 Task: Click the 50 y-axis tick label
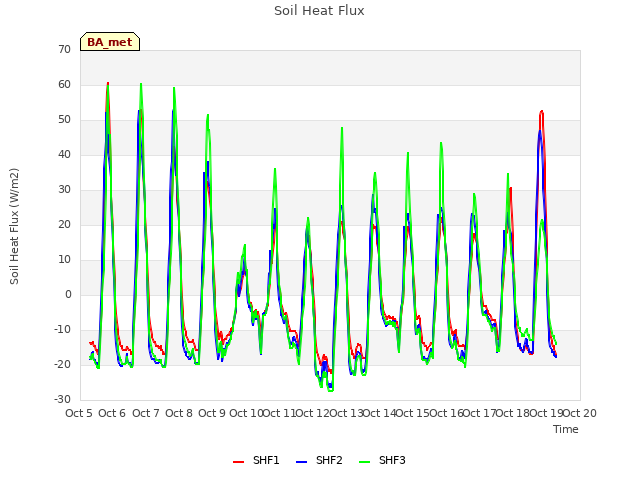tap(64, 120)
